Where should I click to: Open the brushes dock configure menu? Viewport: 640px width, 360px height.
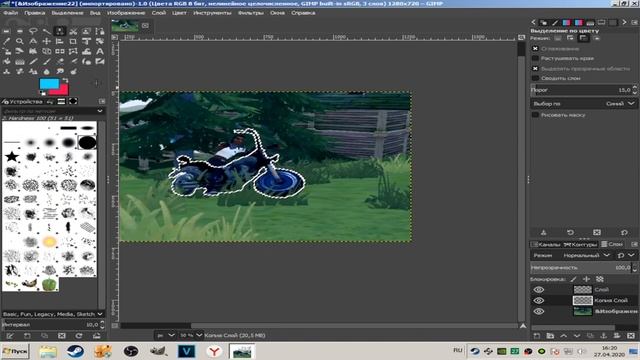[102, 101]
